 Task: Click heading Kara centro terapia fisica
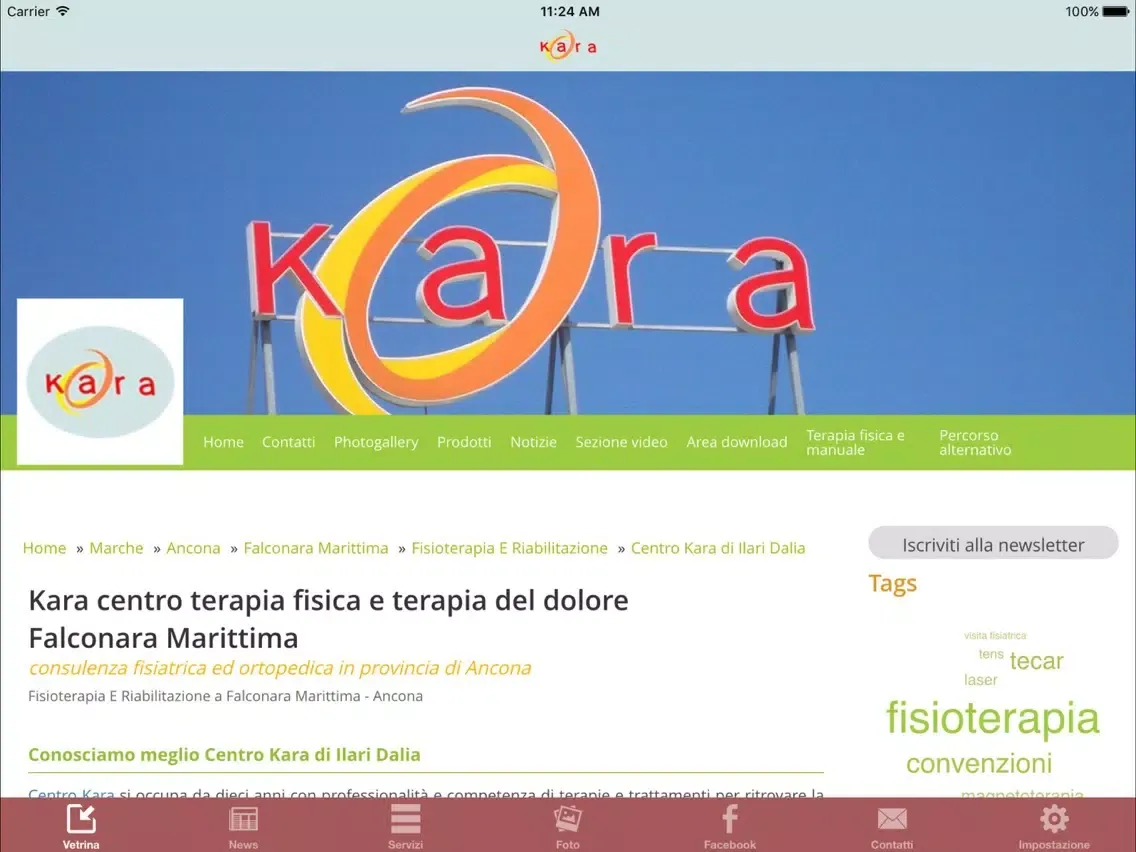[x=328, y=619]
